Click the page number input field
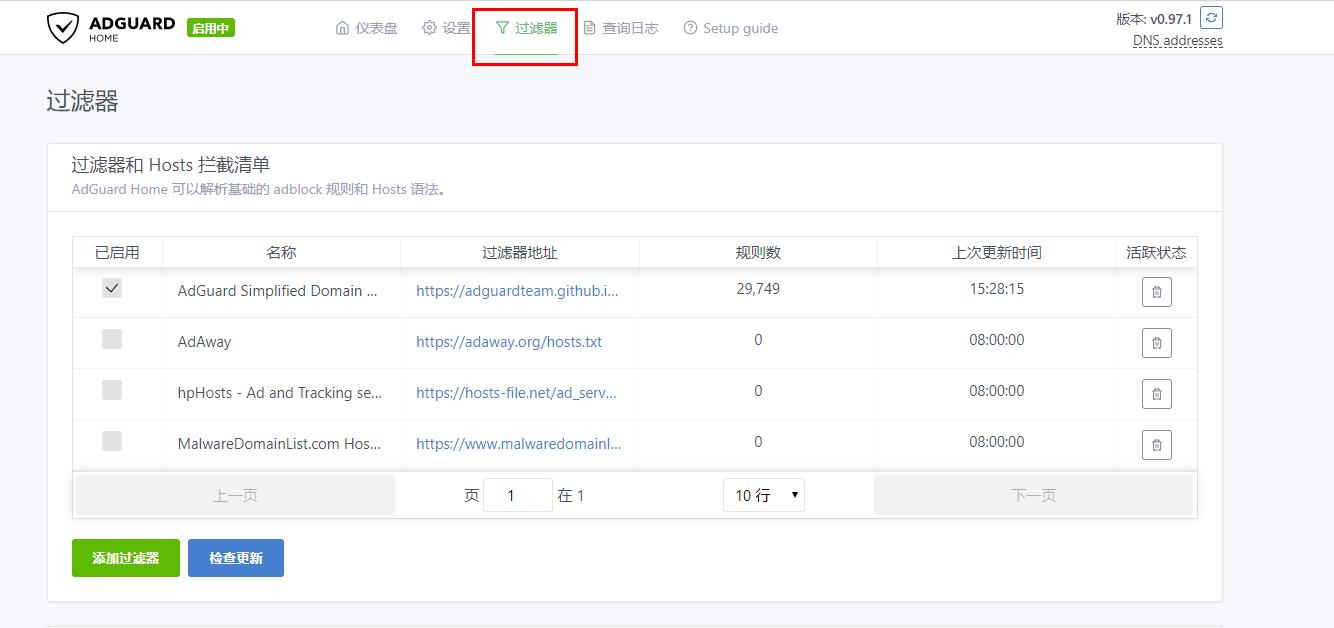Image resolution: width=1334 pixels, height=628 pixels. point(517,495)
